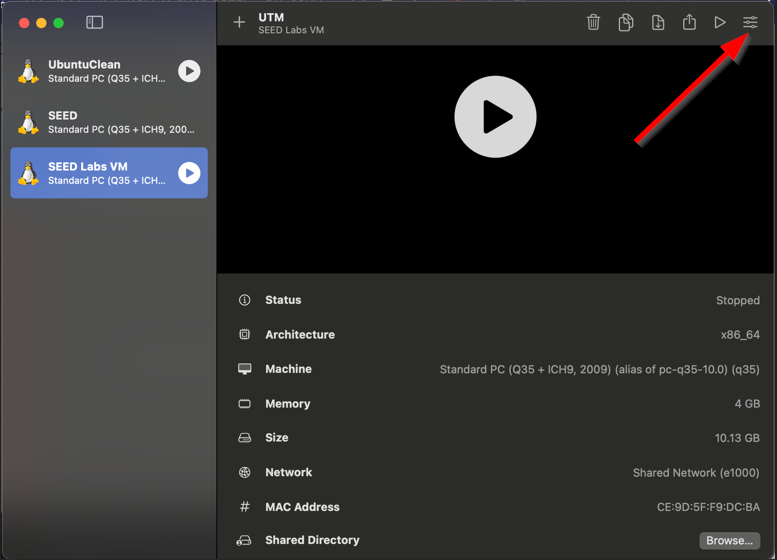Click the Shared Directory icon
The width and height of the screenshot is (777, 560).
244,540
